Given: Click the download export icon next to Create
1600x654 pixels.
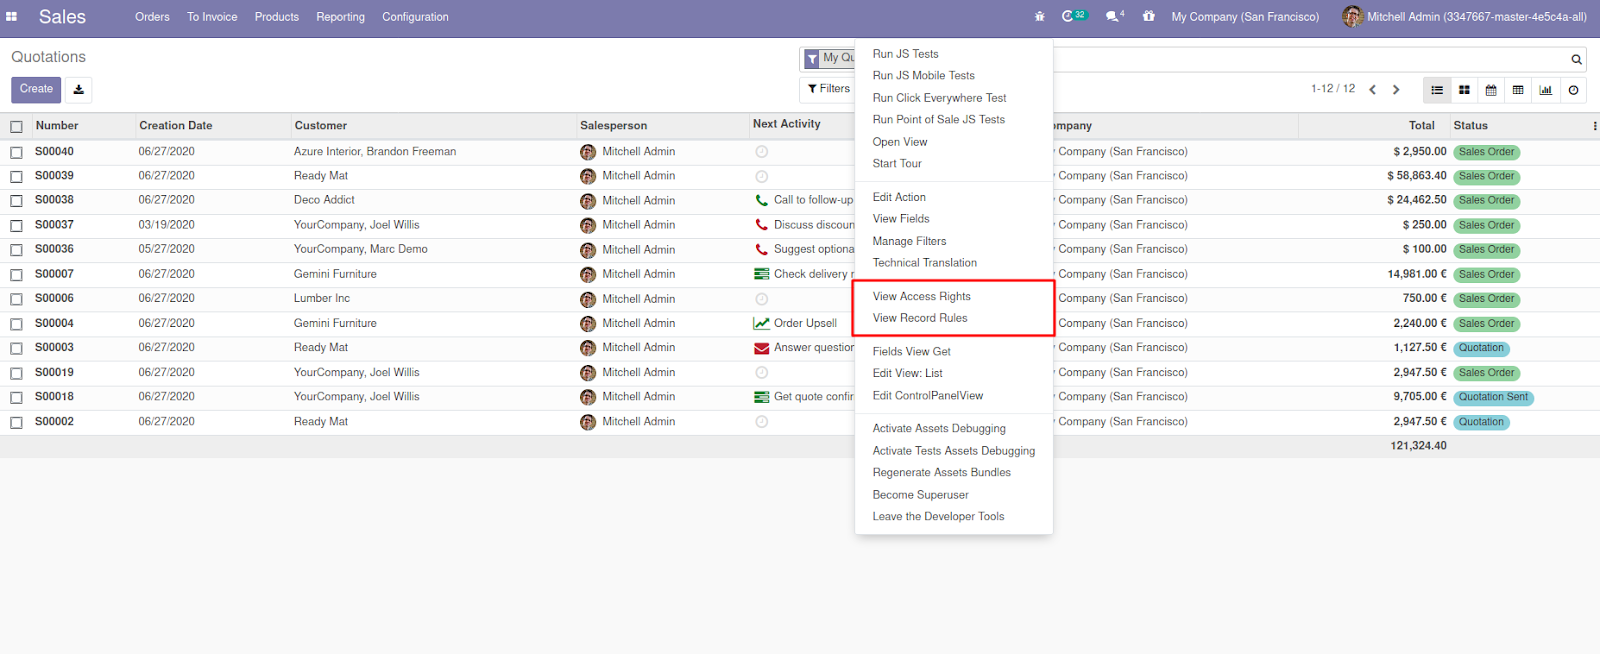Looking at the screenshot, I should click(x=79, y=90).
